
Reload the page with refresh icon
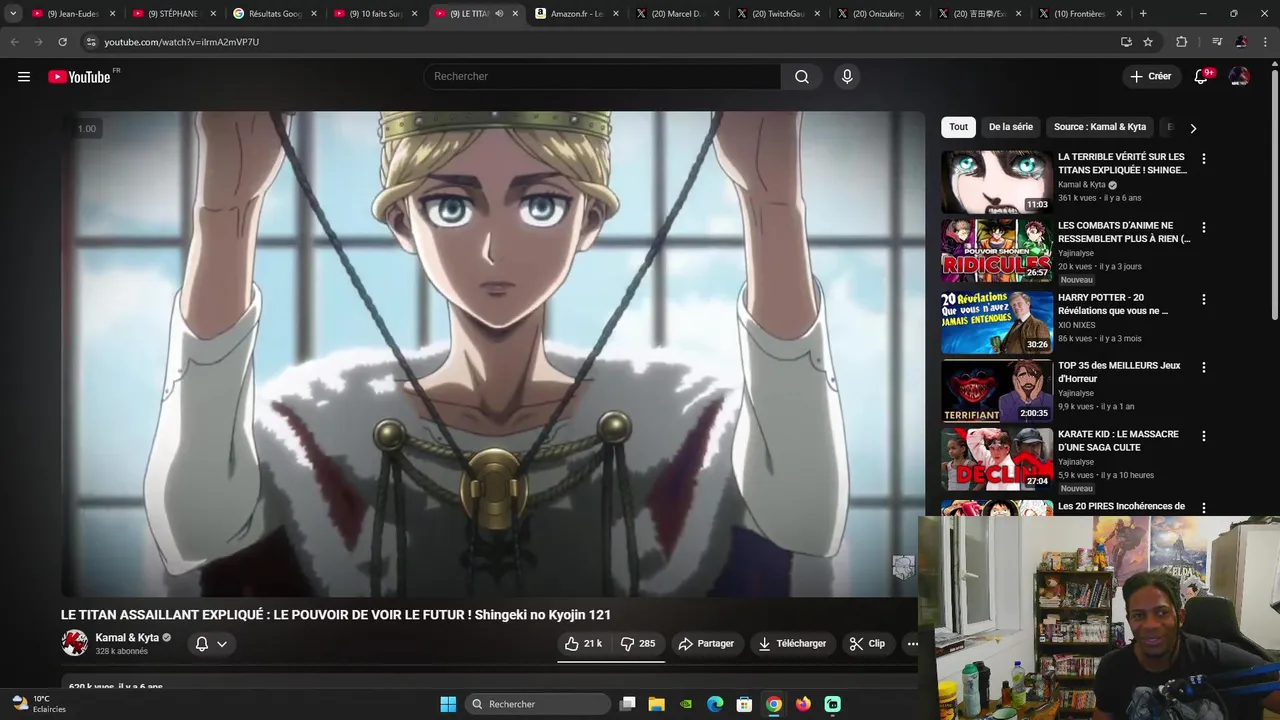[x=62, y=42]
